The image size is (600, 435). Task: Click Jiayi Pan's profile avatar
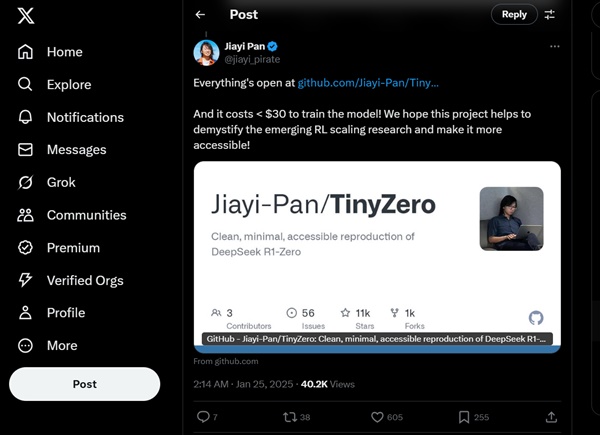[x=207, y=52]
